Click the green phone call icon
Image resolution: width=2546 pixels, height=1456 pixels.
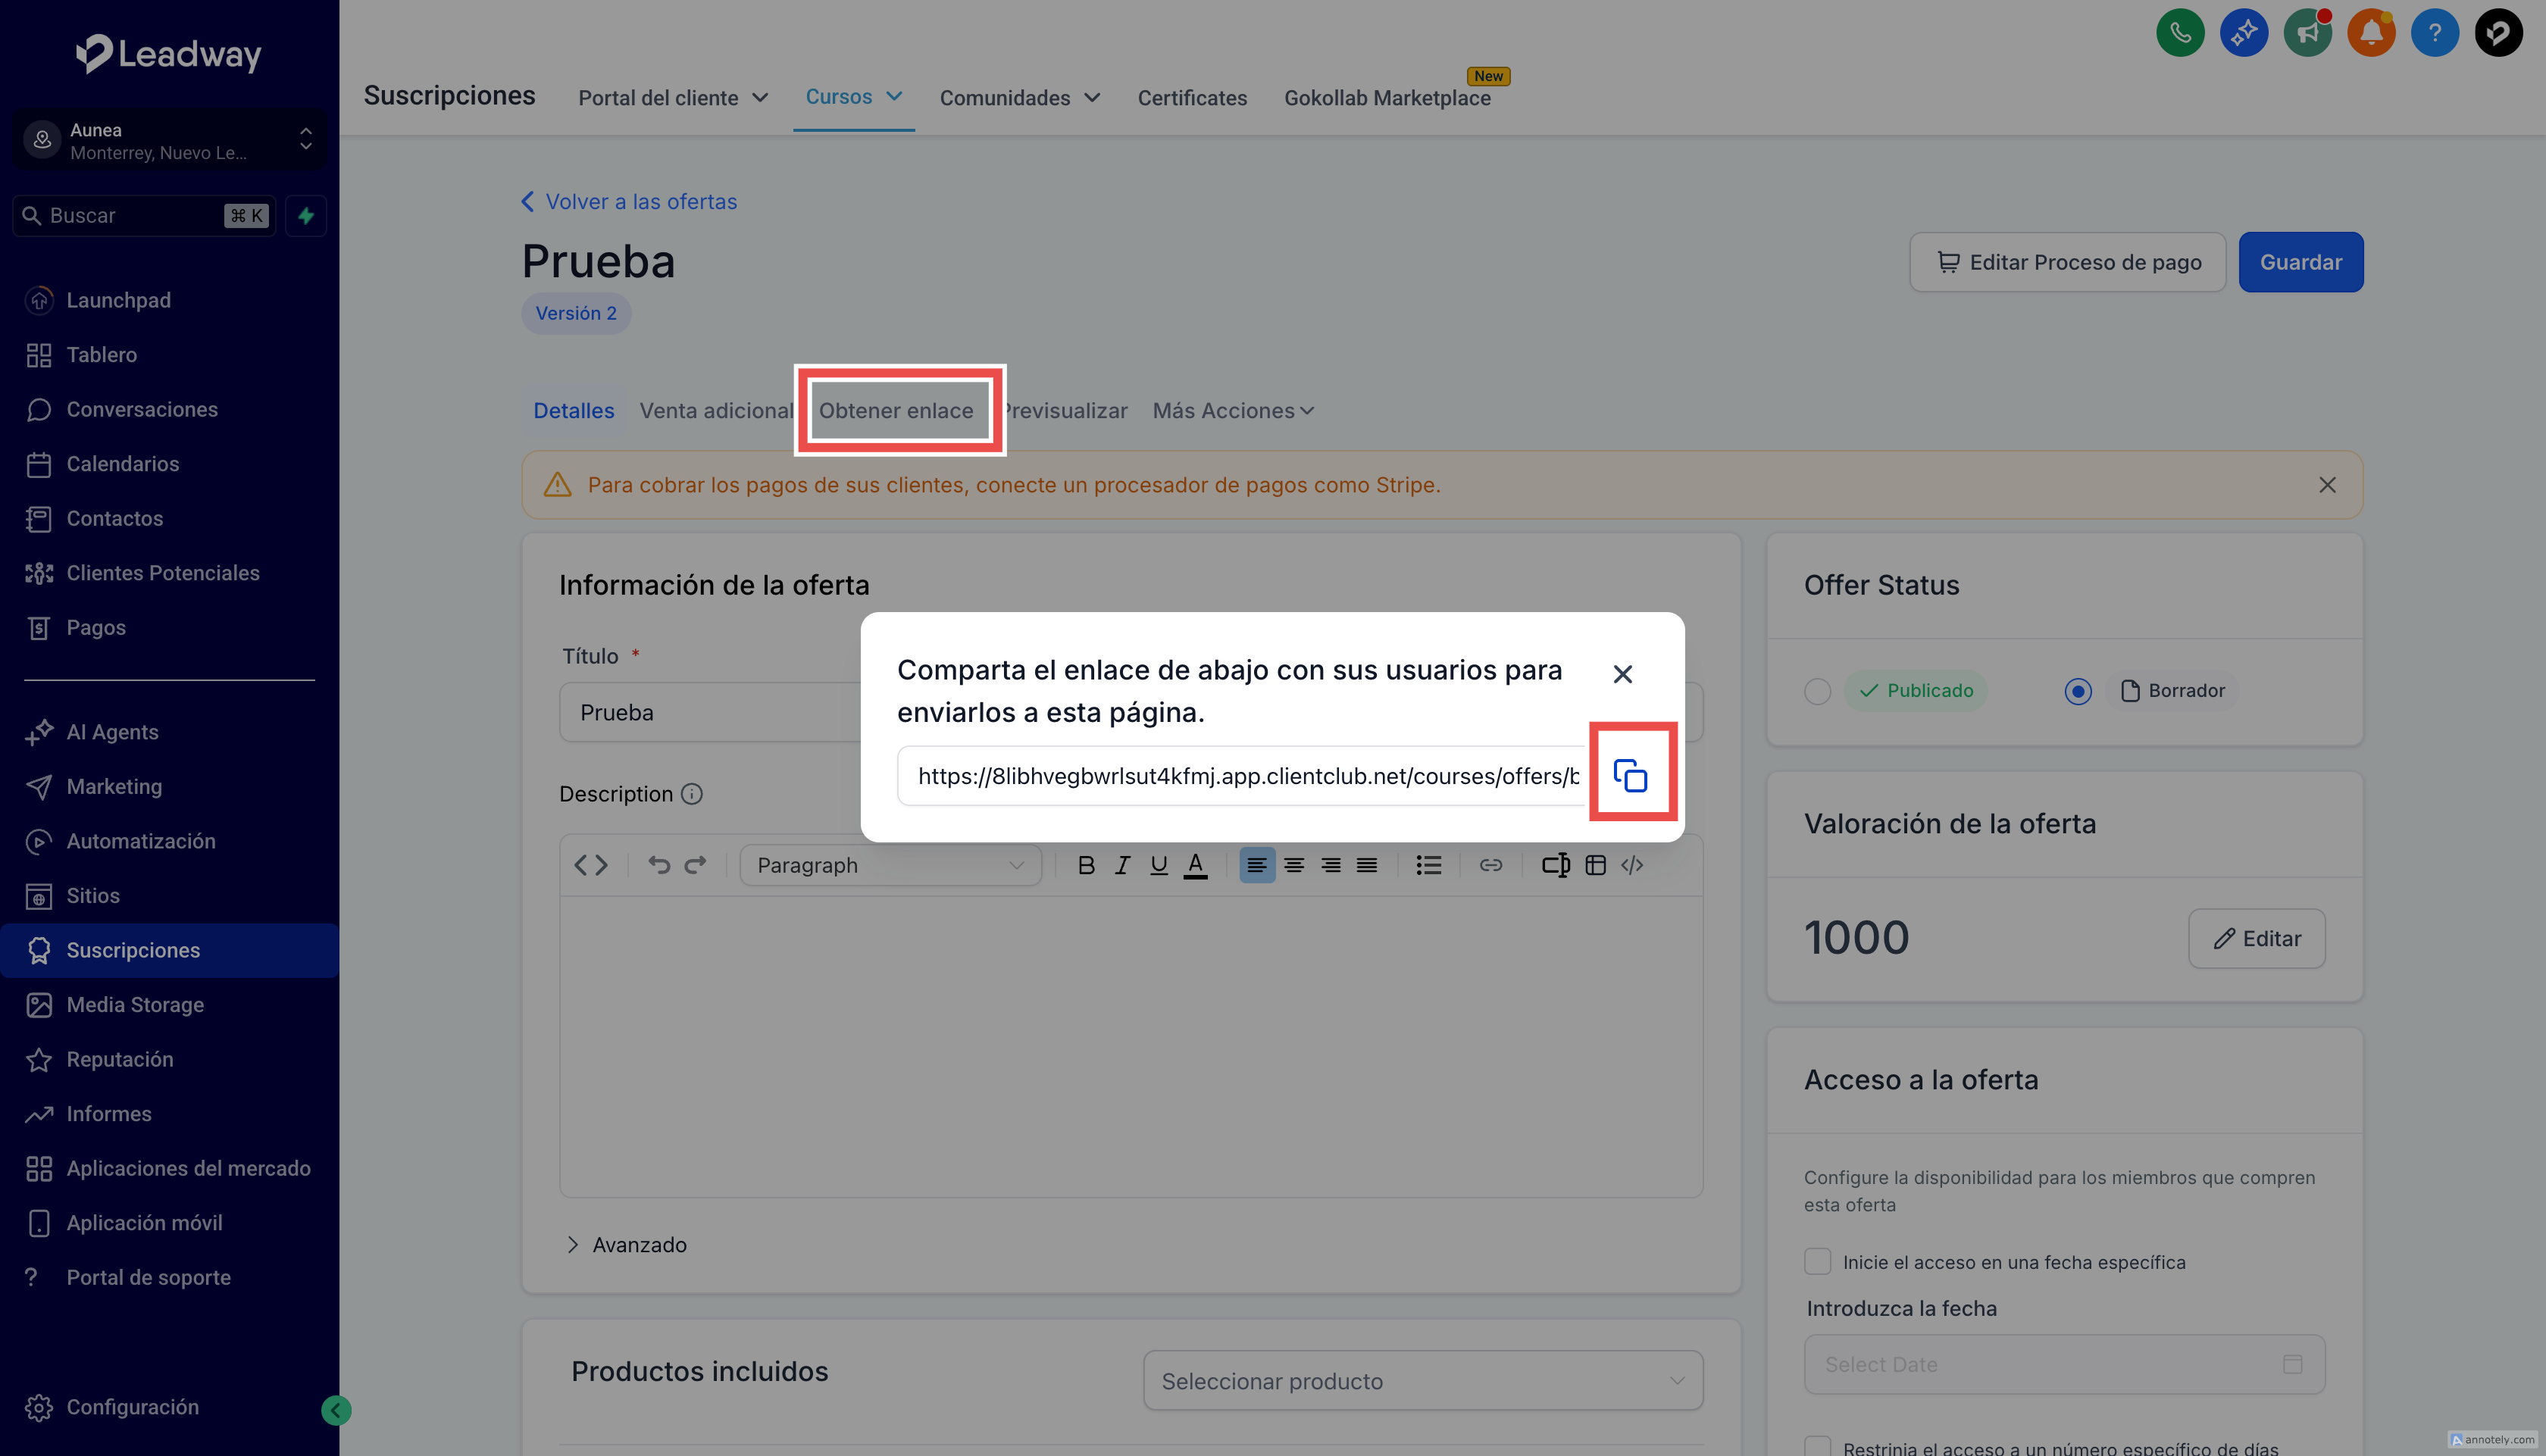pyautogui.click(x=2180, y=33)
